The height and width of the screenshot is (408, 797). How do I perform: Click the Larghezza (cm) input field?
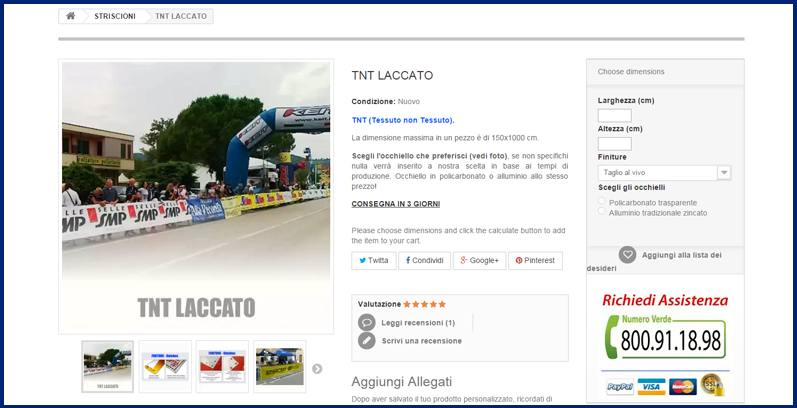click(614, 115)
